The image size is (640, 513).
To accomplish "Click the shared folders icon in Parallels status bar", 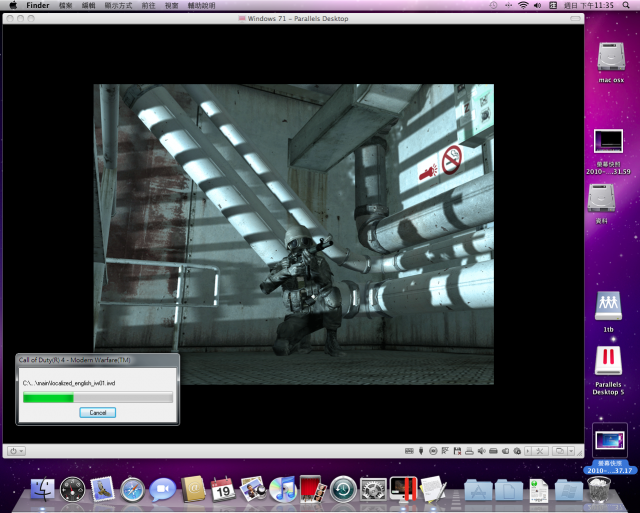I will point(505,451).
